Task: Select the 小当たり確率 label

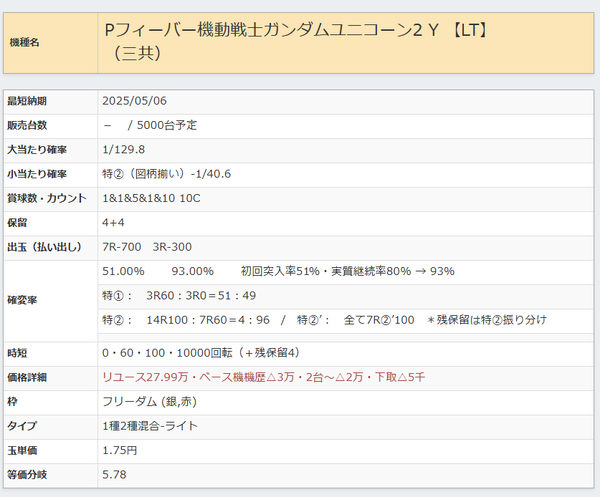Action: pos(37,174)
